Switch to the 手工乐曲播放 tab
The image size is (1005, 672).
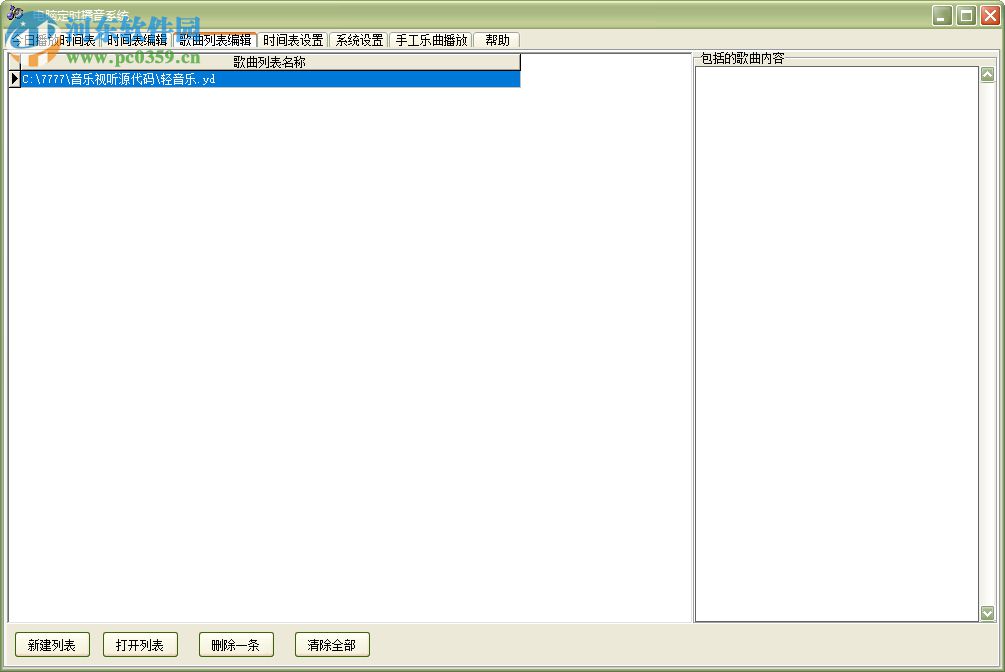coord(431,40)
